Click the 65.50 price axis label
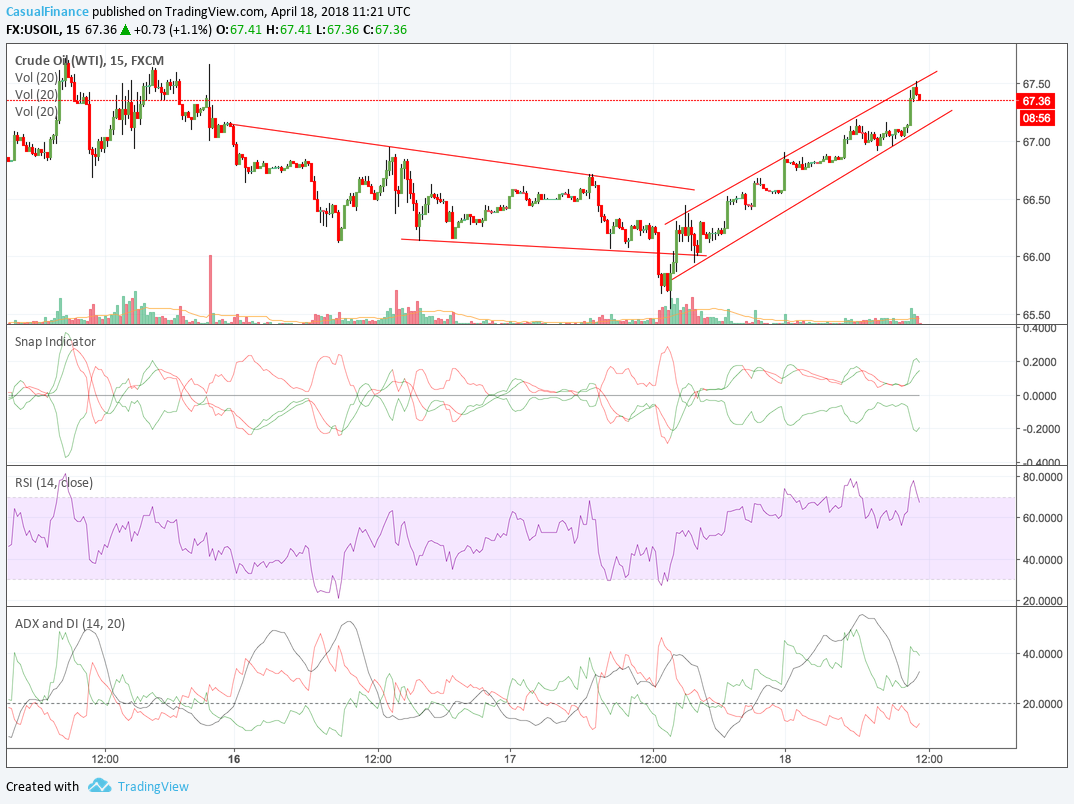1074x804 pixels. tap(1036, 315)
